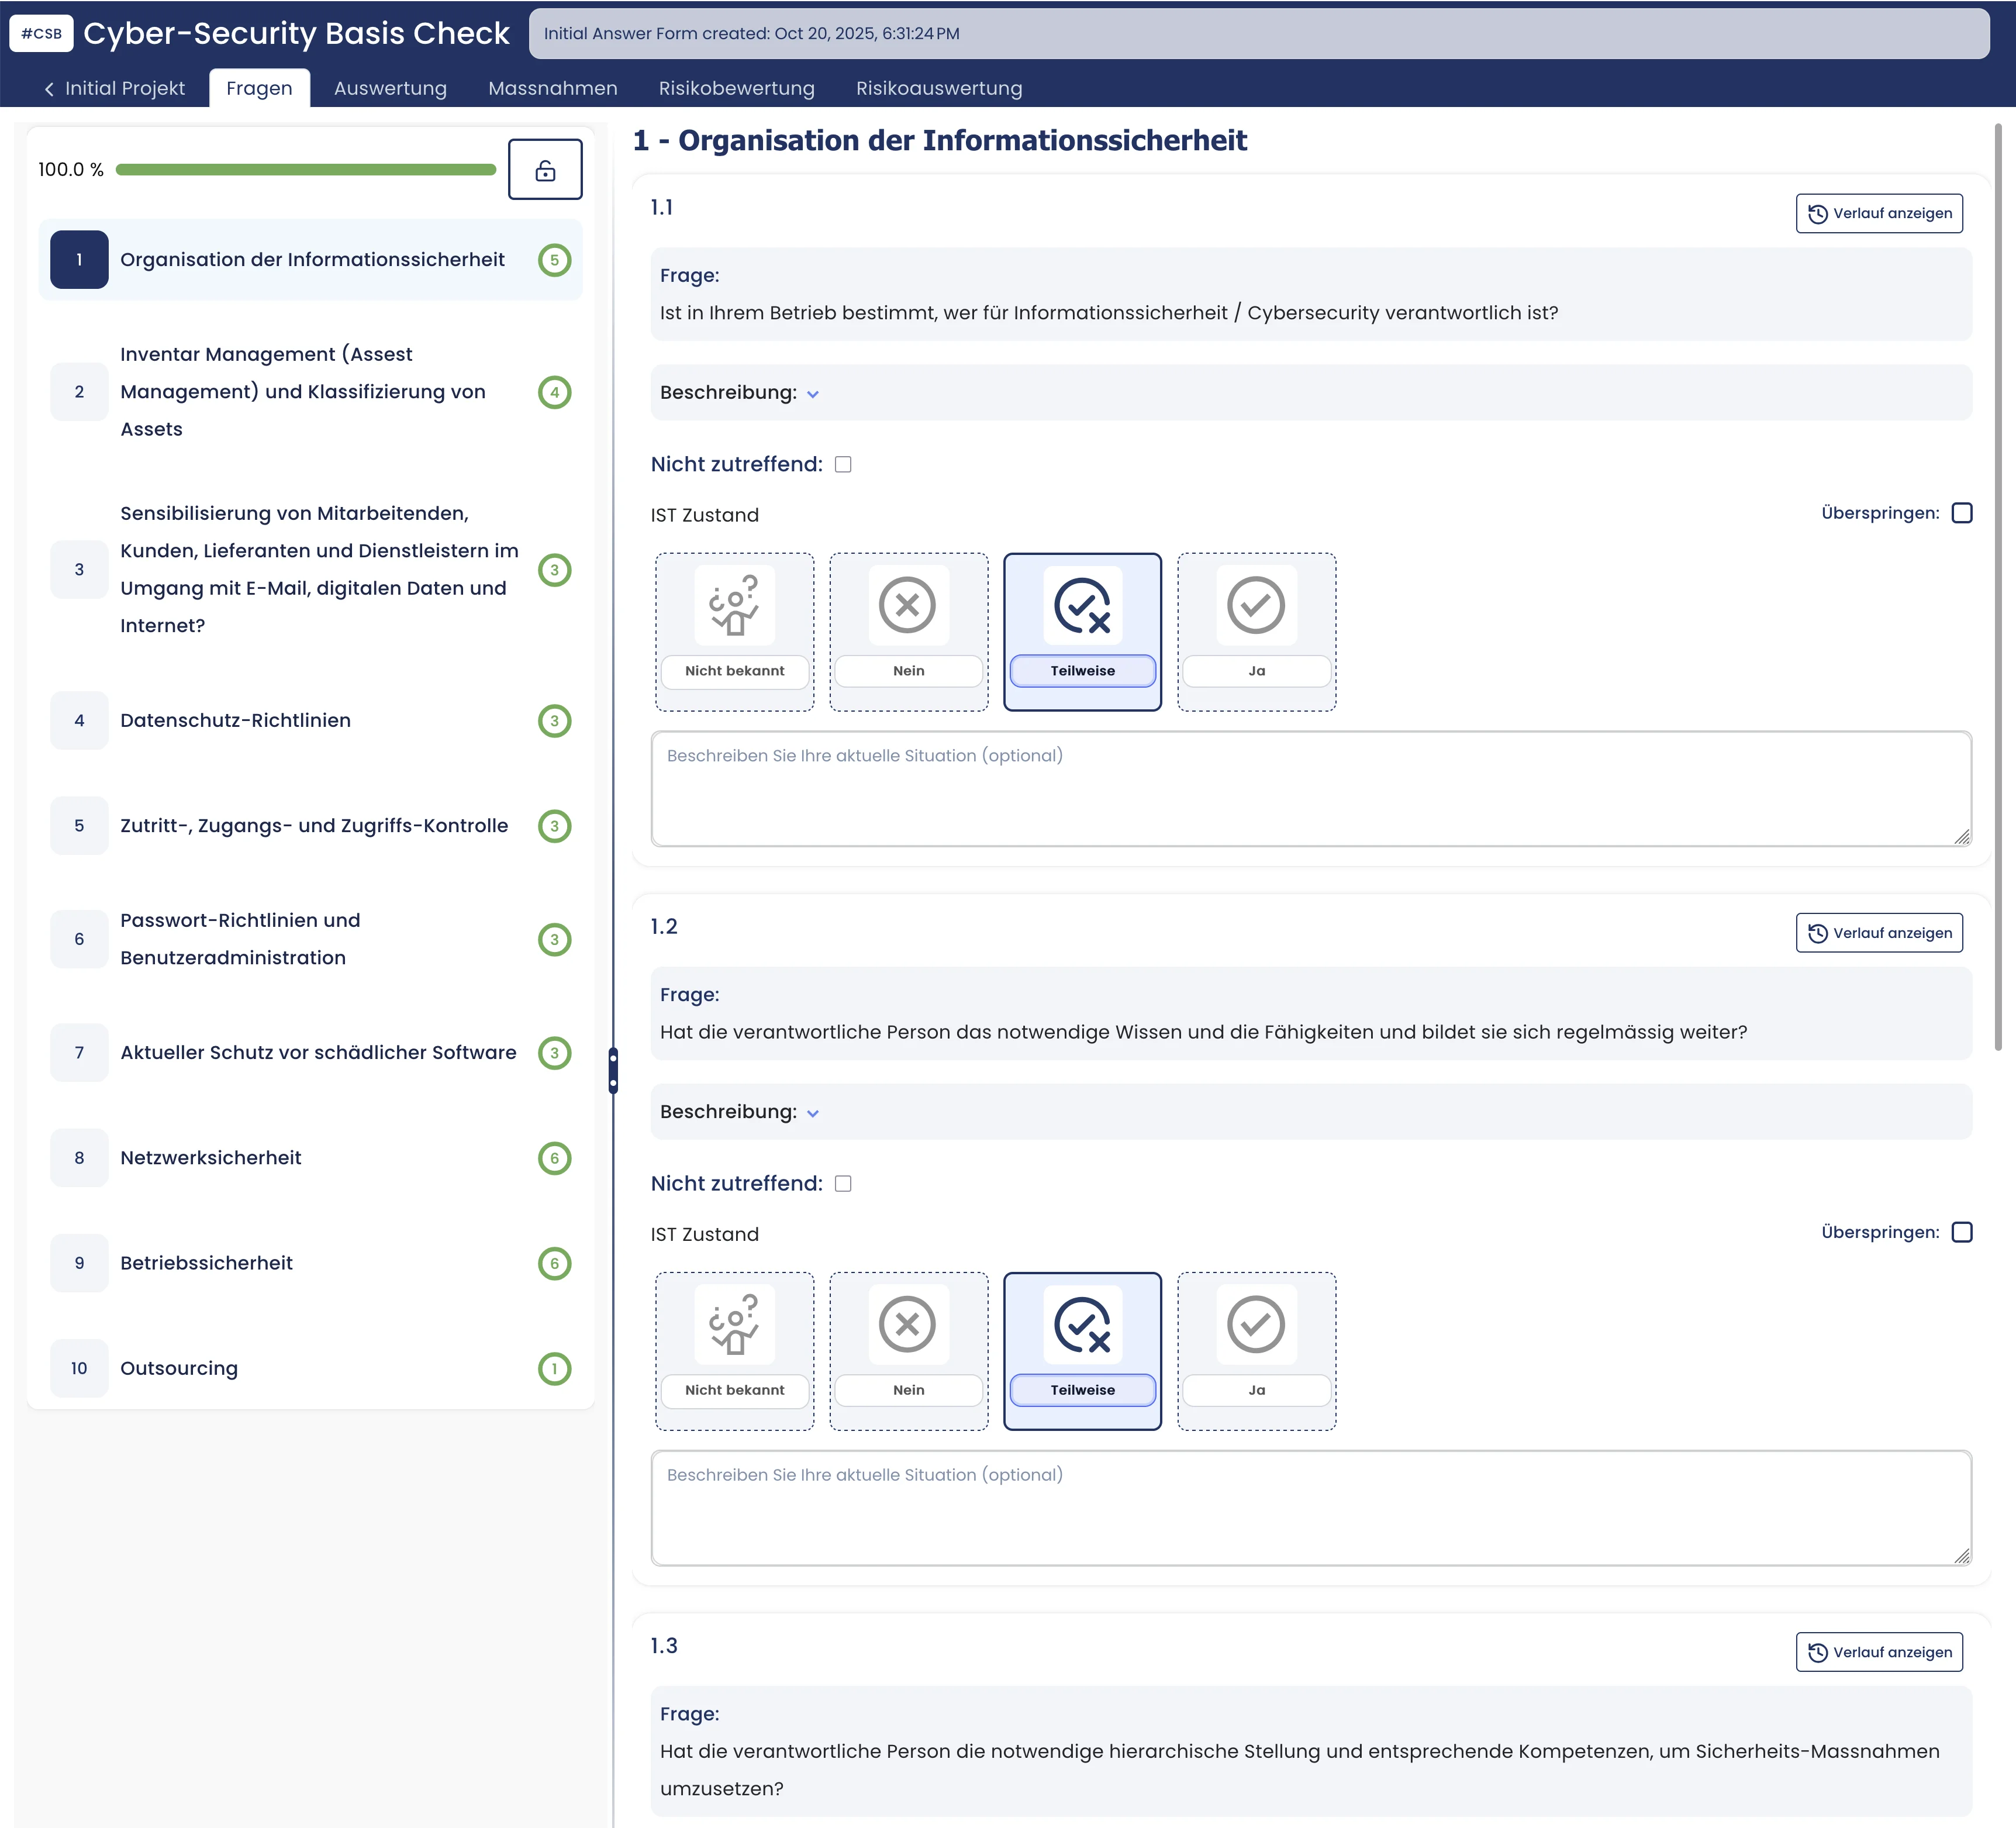
Task: Check 'Nicht zutreffend' for question 1.1
Action: coord(843,464)
